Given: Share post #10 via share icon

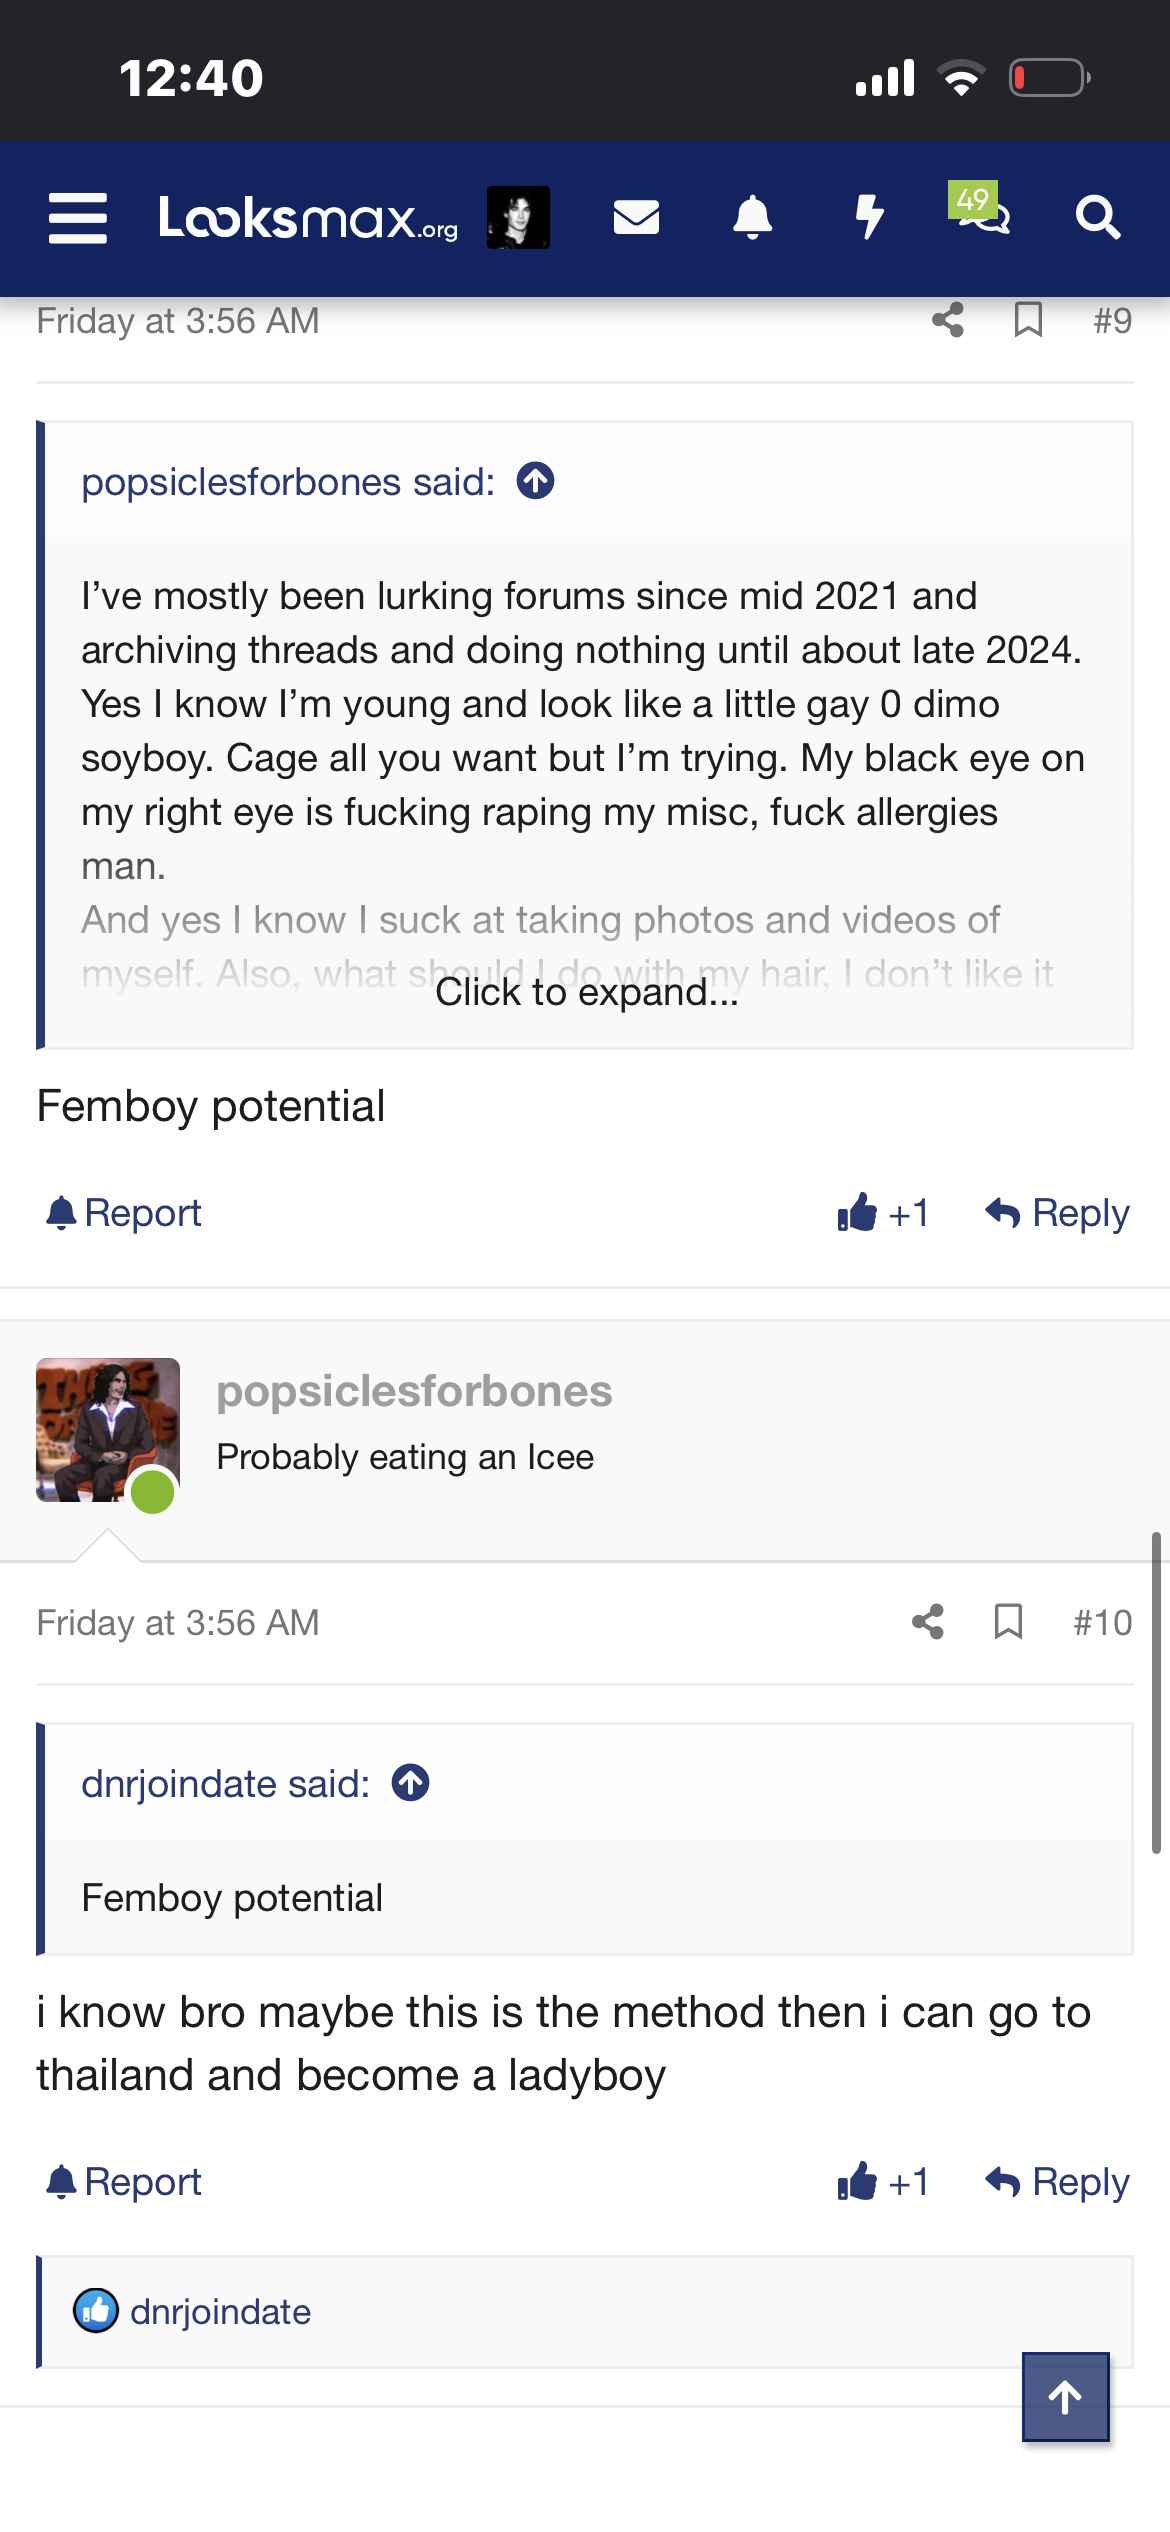Looking at the screenshot, I should [928, 1622].
